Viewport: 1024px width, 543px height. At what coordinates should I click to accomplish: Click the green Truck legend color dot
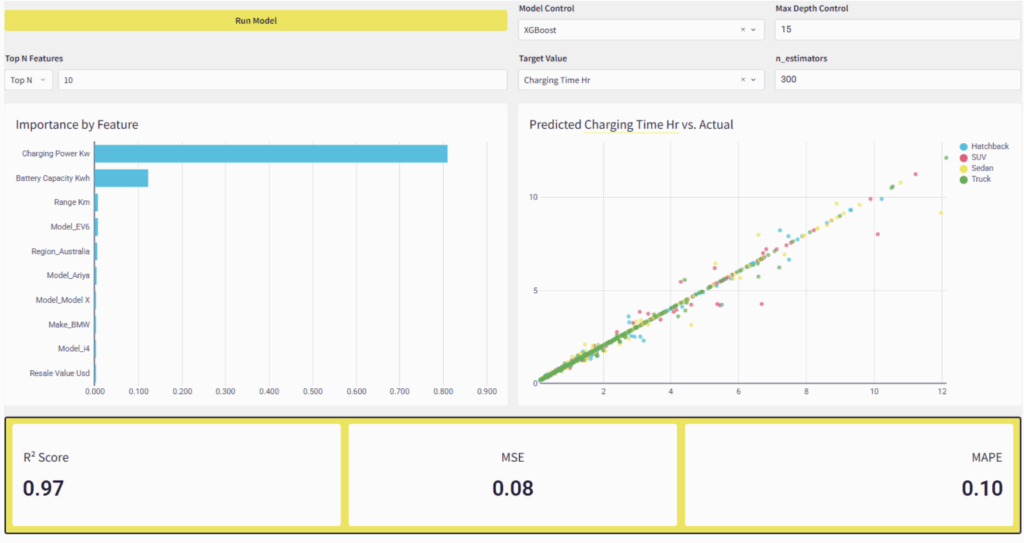click(963, 180)
